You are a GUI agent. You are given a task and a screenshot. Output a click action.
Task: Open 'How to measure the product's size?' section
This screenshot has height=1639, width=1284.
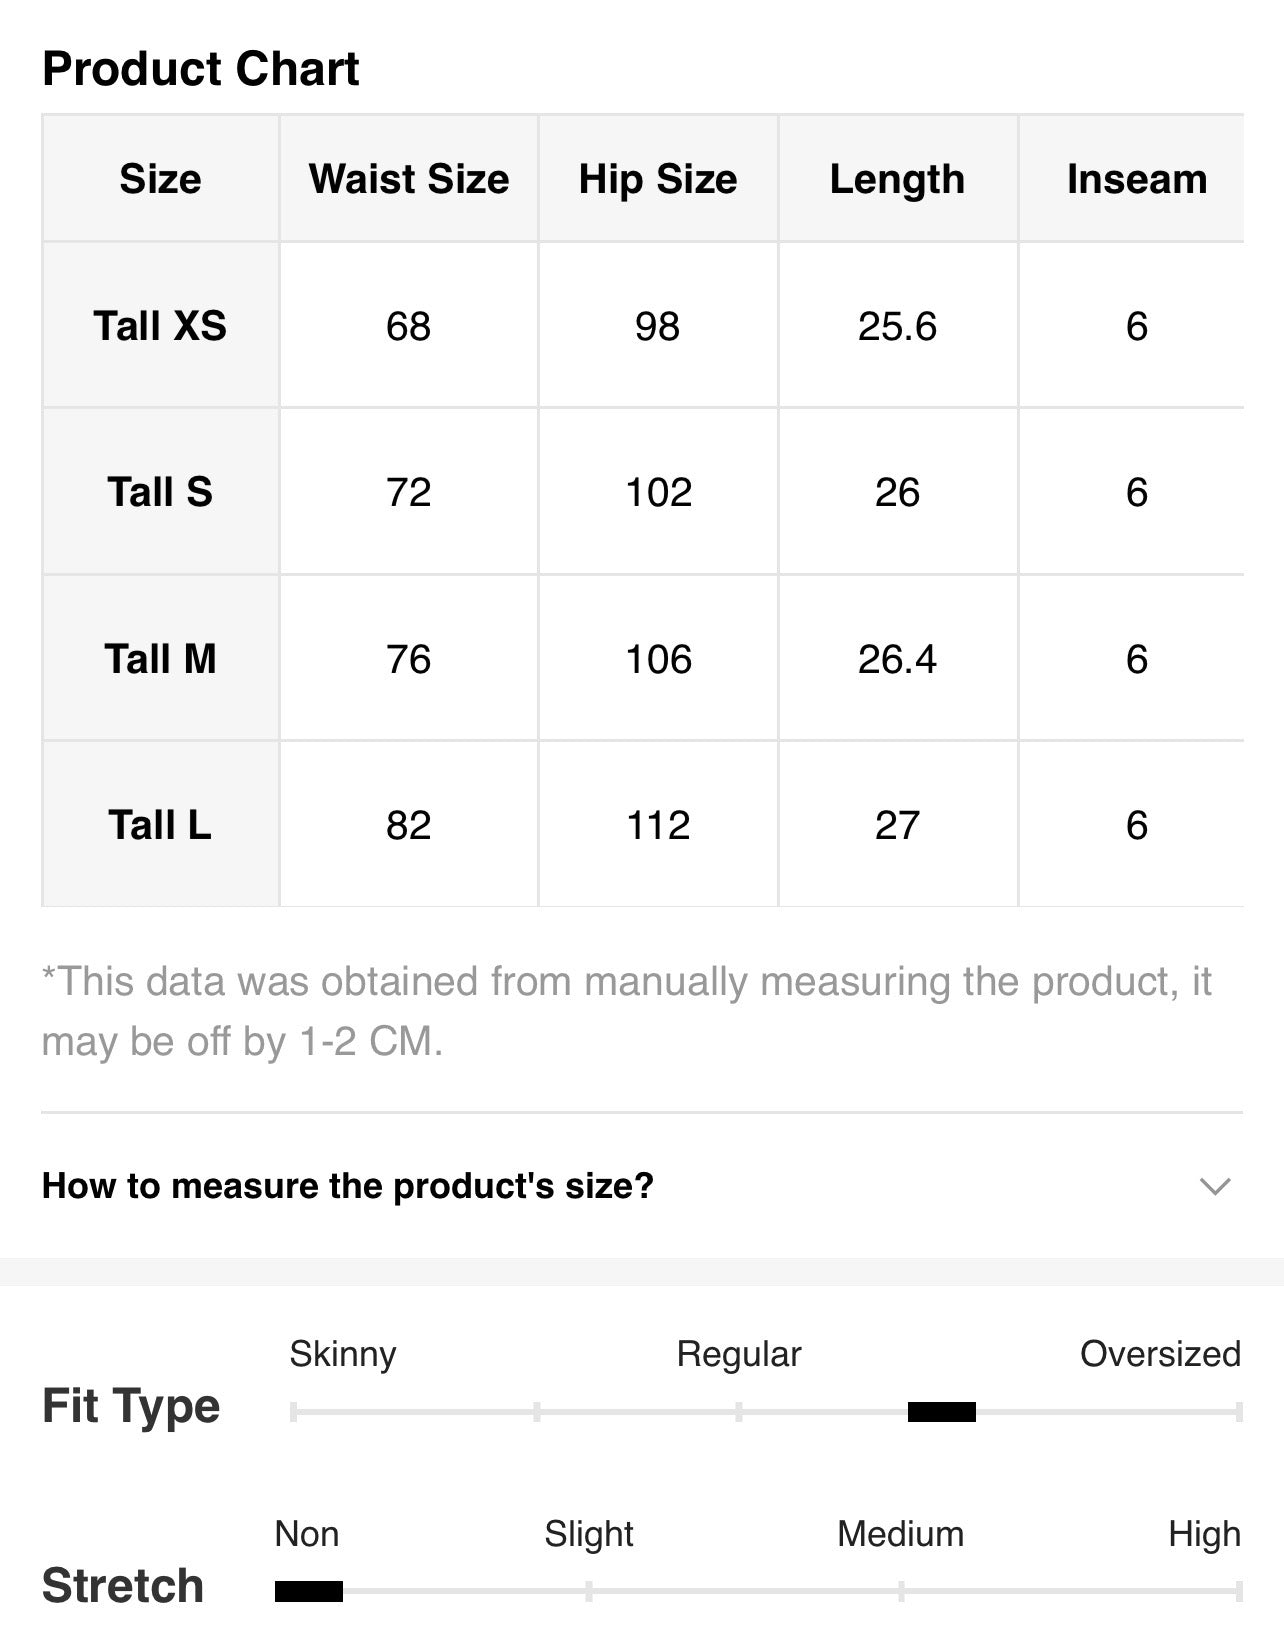click(641, 1186)
